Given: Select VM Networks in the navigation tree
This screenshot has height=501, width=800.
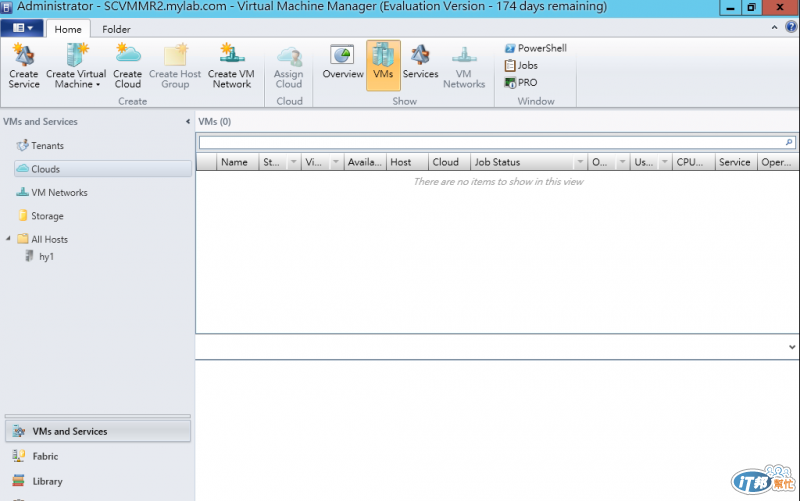Looking at the screenshot, I should click(52, 192).
